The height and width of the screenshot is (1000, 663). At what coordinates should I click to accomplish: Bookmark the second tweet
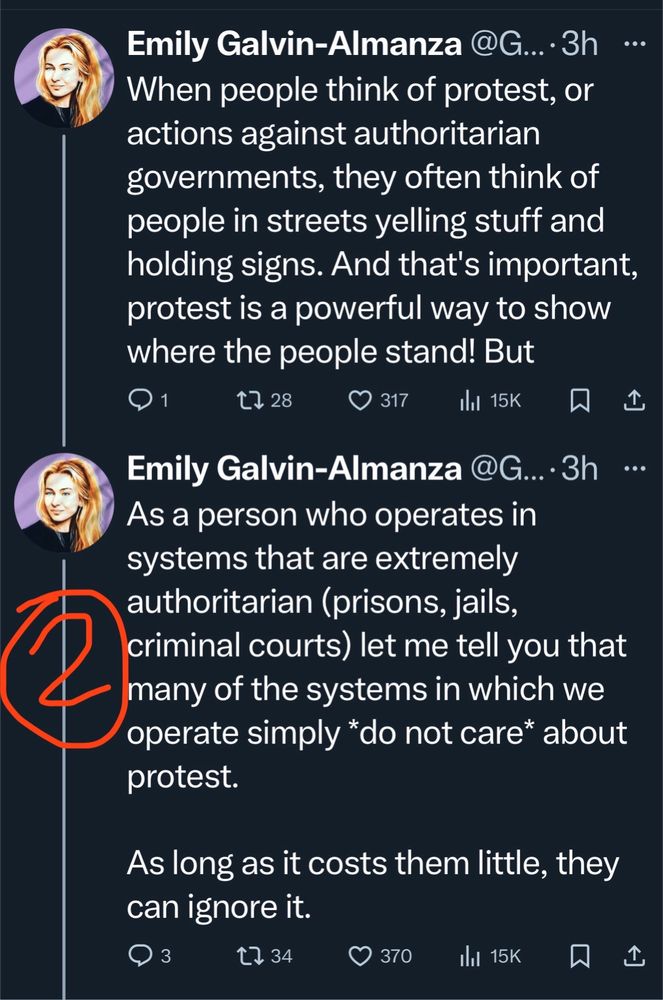578,956
